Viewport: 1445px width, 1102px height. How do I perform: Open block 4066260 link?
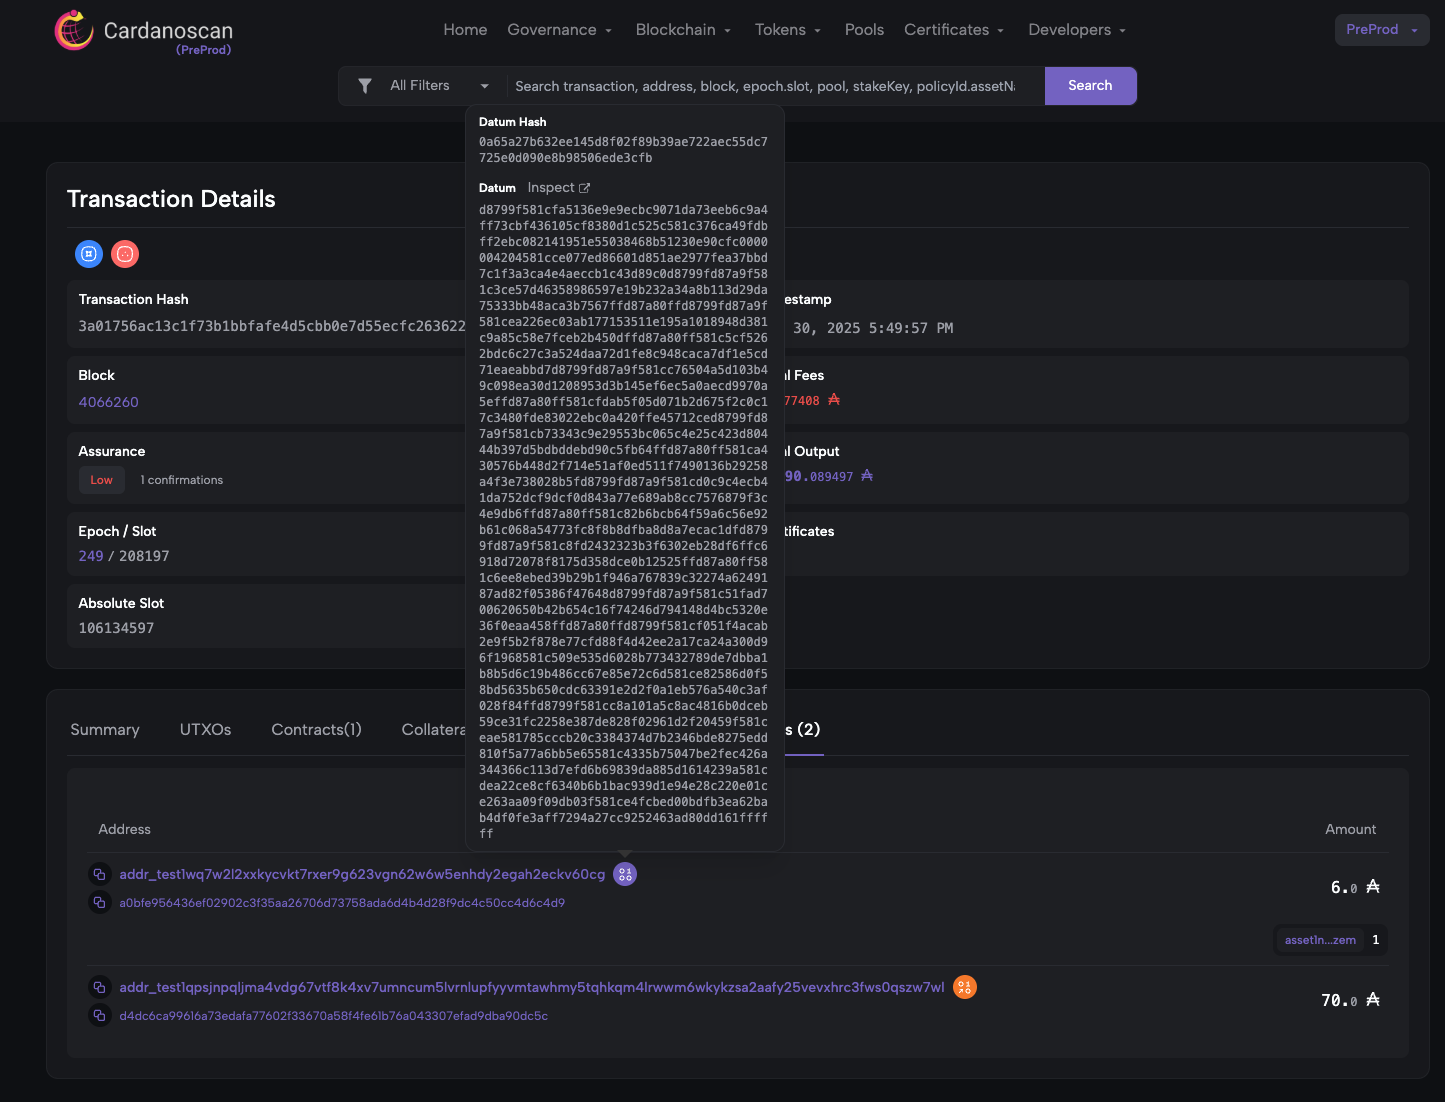click(109, 402)
